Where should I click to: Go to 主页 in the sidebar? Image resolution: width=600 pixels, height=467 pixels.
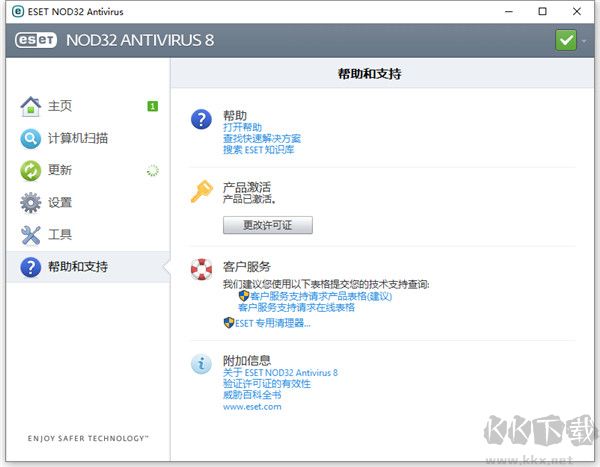pyautogui.click(x=60, y=106)
